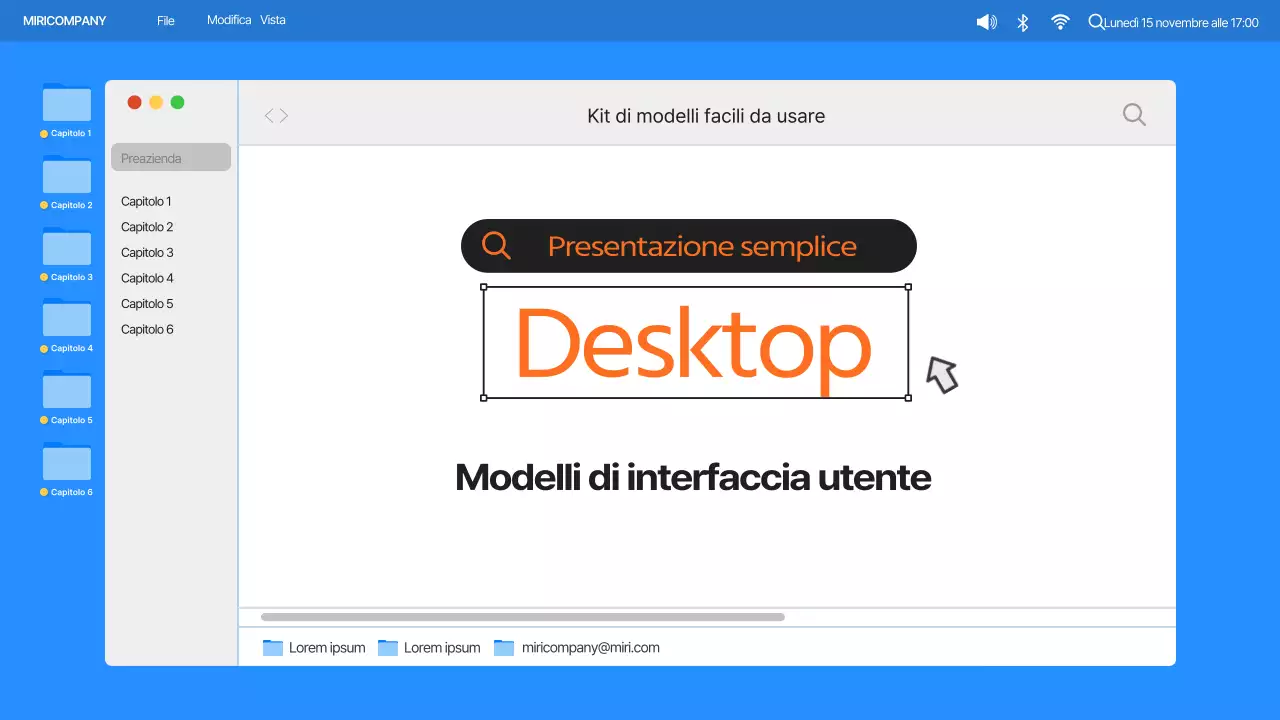Click the forward chevron in the window toolbar
The width and height of the screenshot is (1280, 720).
click(x=283, y=114)
